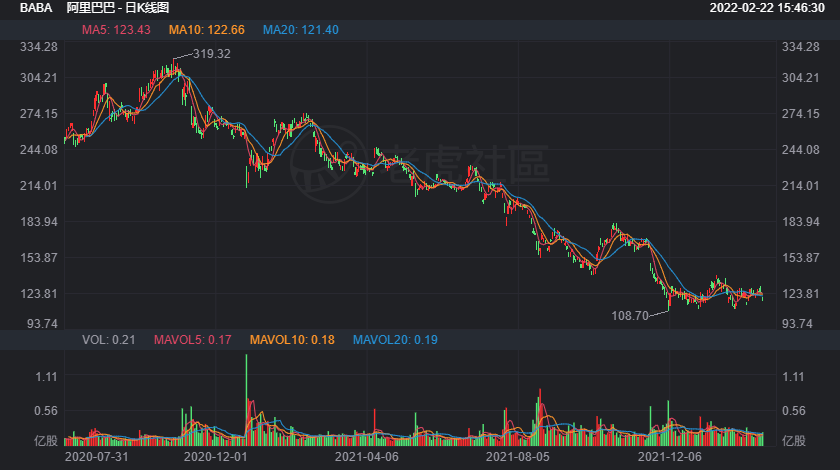Click left axis price label 123.81
Screen dimensions: 840x470
pyautogui.click(x=39, y=294)
